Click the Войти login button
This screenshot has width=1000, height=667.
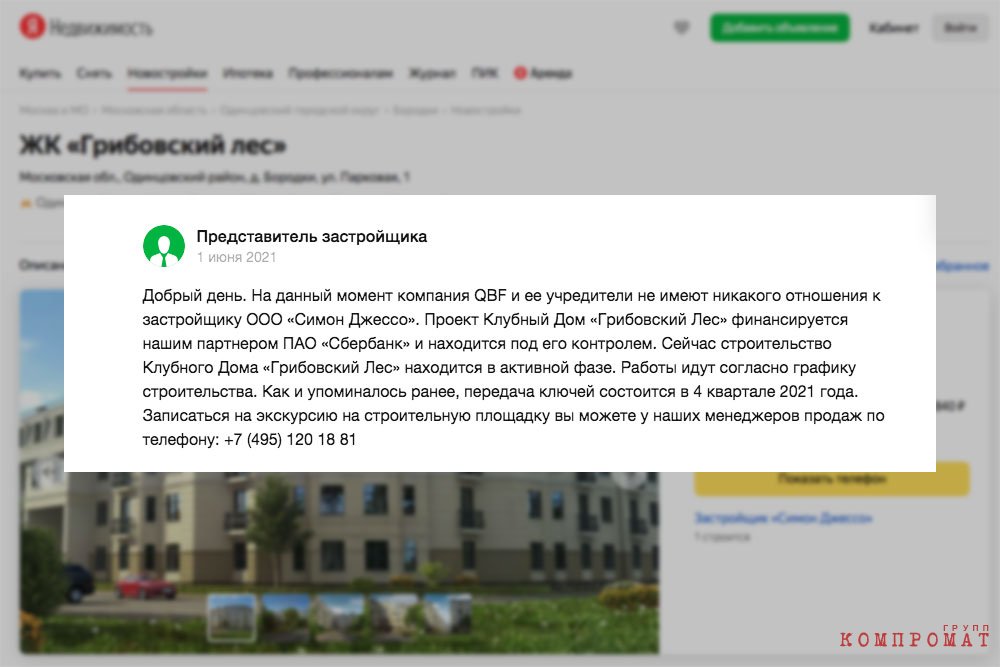(959, 28)
